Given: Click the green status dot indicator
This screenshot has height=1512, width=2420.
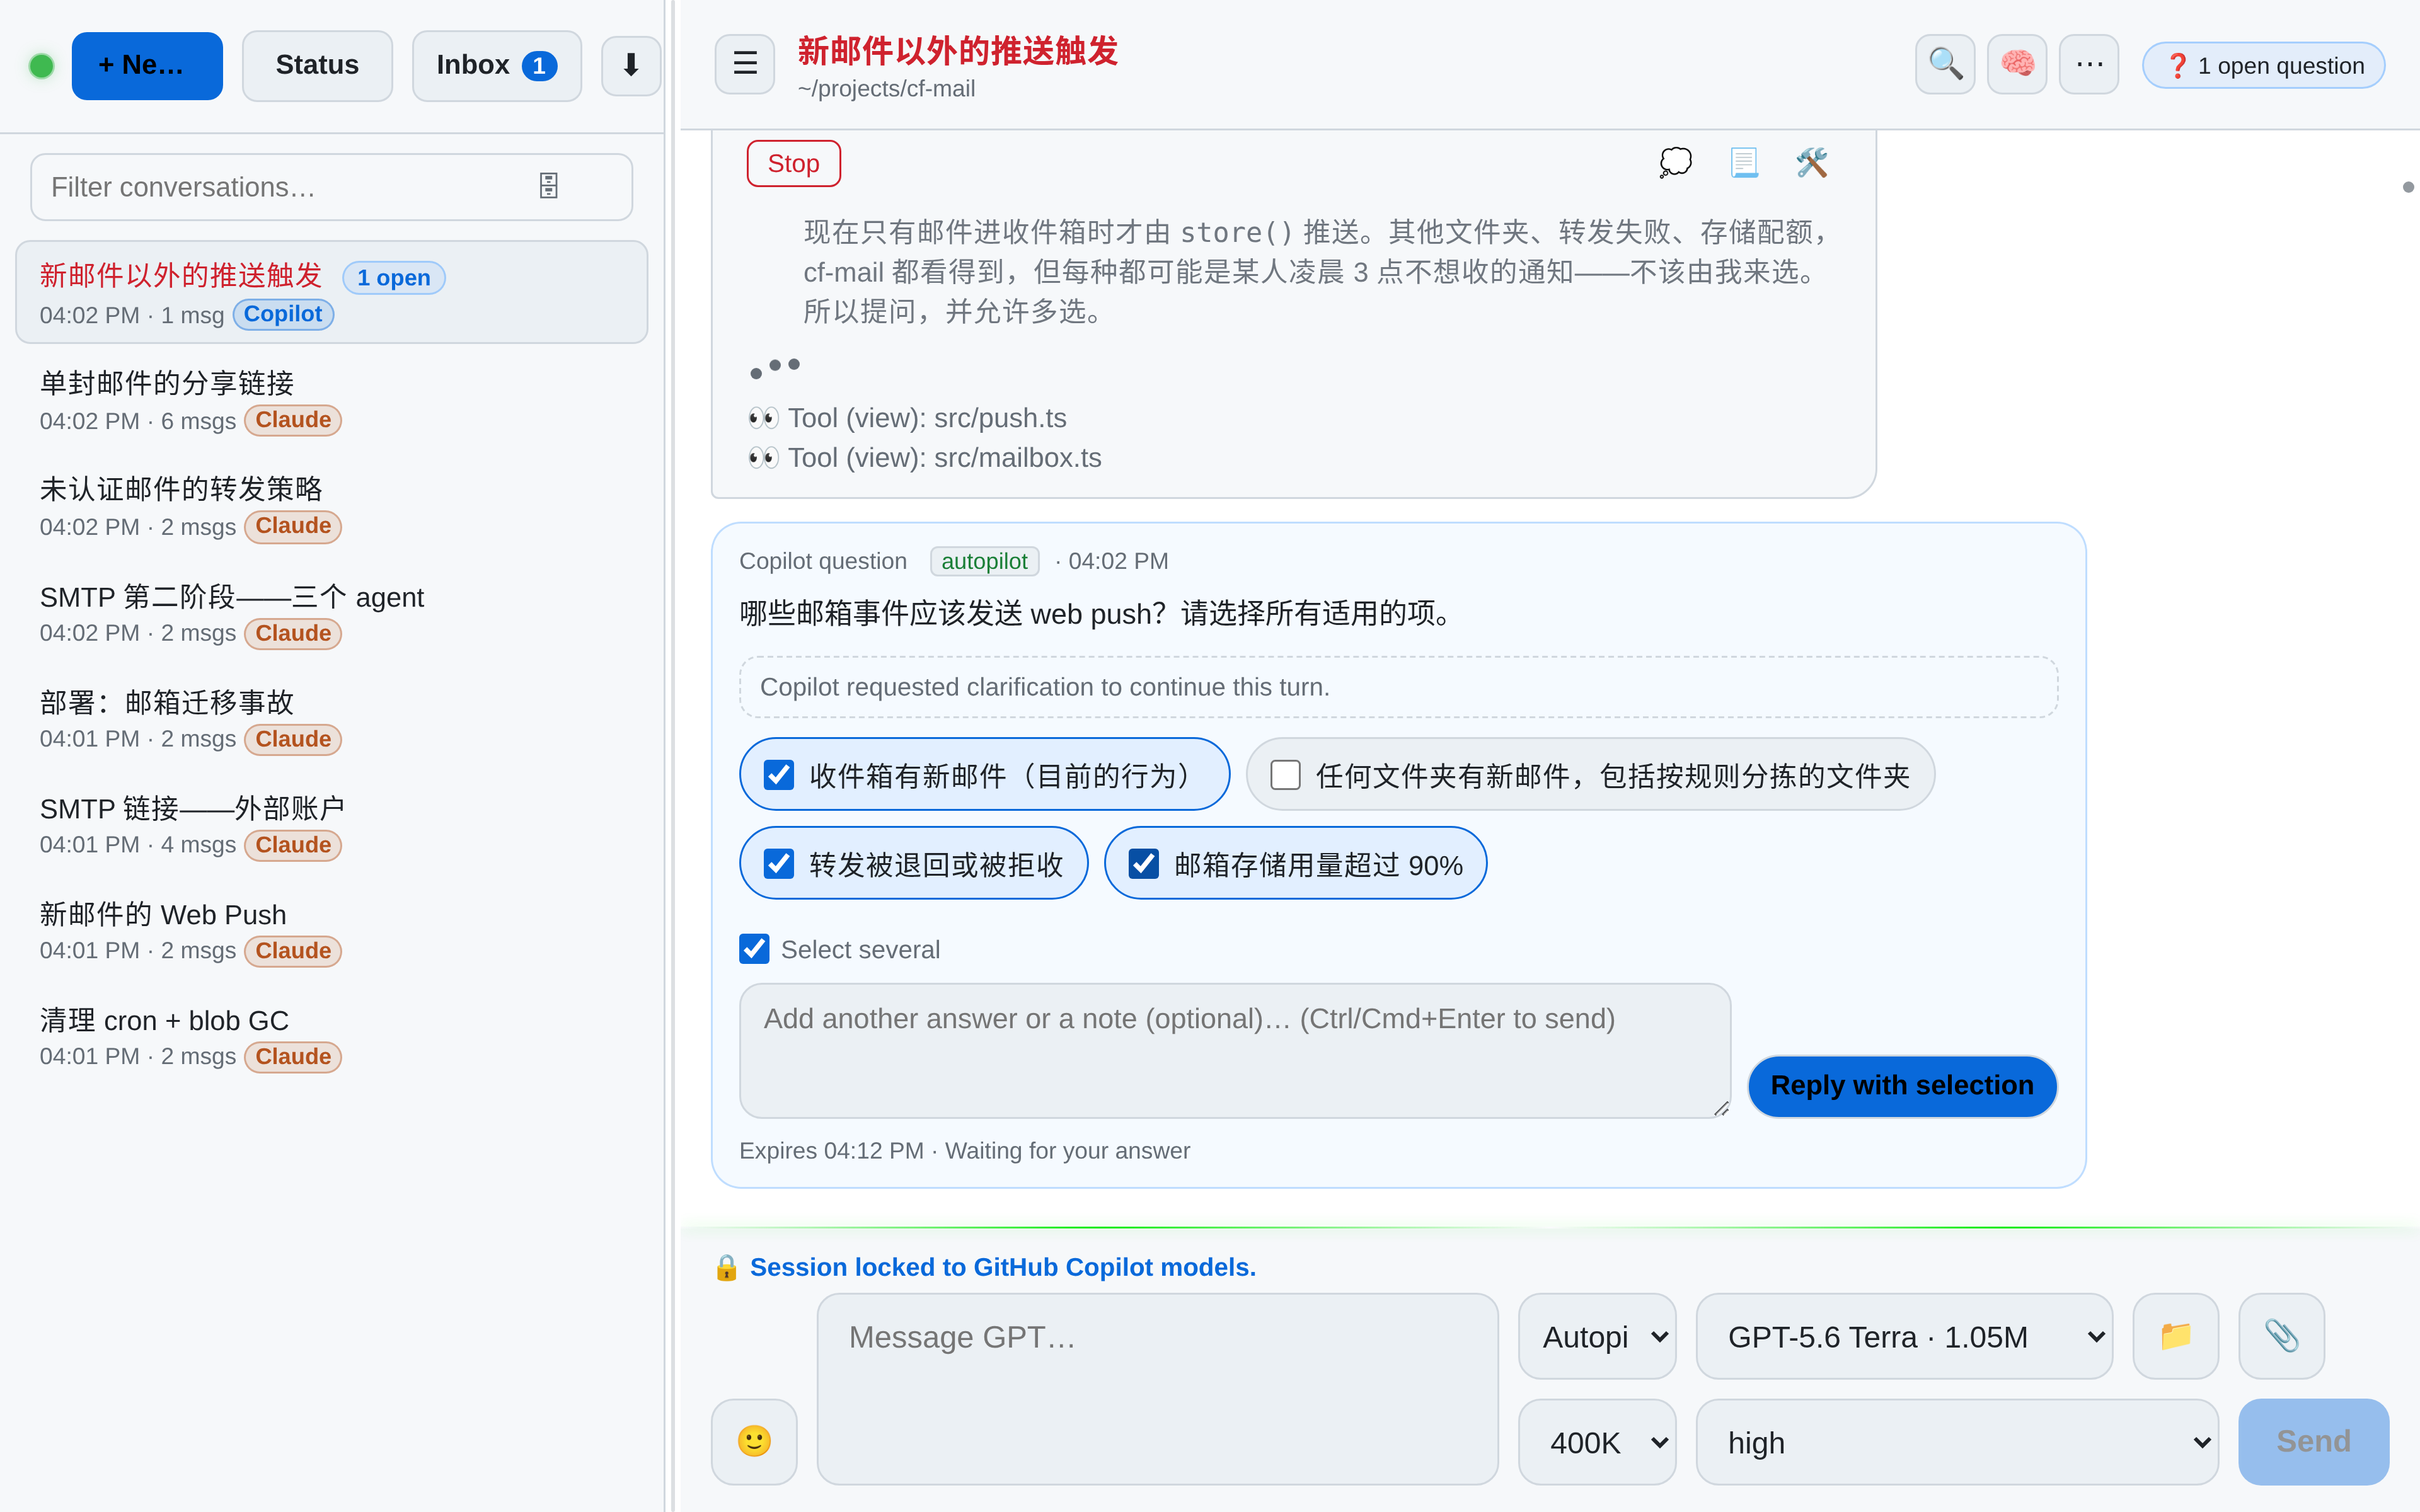Looking at the screenshot, I should click(x=41, y=66).
